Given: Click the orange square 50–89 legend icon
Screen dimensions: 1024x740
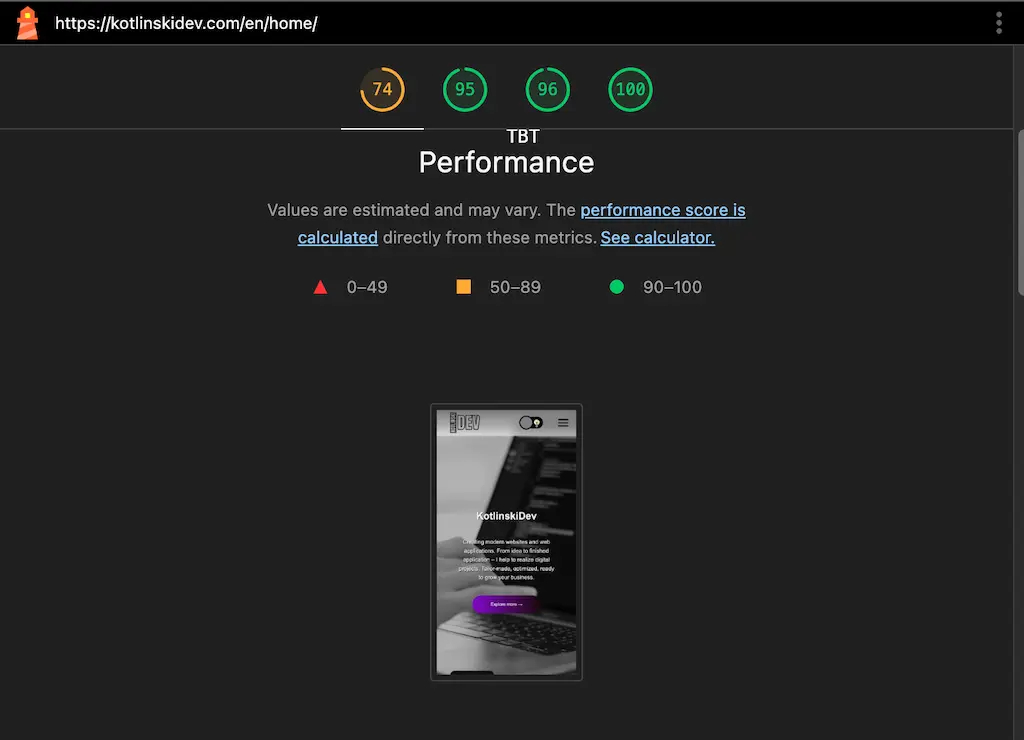Looking at the screenshot, I should point(464,287).
